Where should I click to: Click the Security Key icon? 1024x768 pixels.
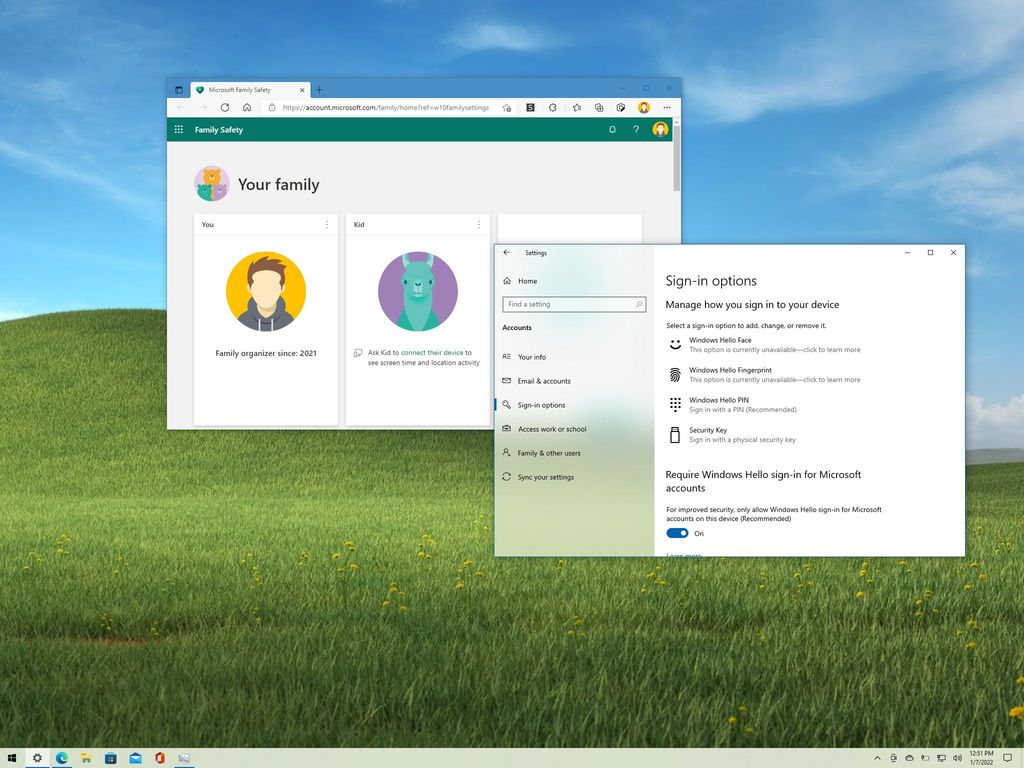(x=677, y=433)
